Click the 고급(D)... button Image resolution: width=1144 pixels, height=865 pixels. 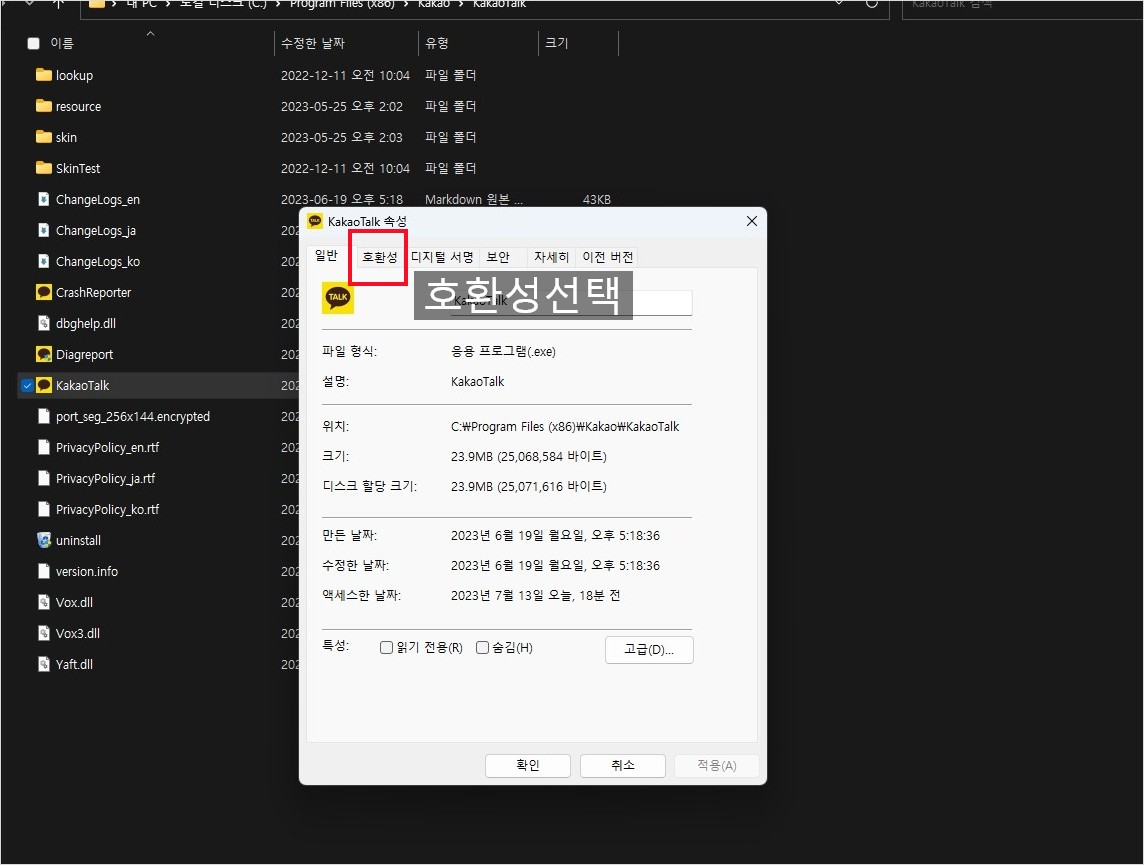649,650
